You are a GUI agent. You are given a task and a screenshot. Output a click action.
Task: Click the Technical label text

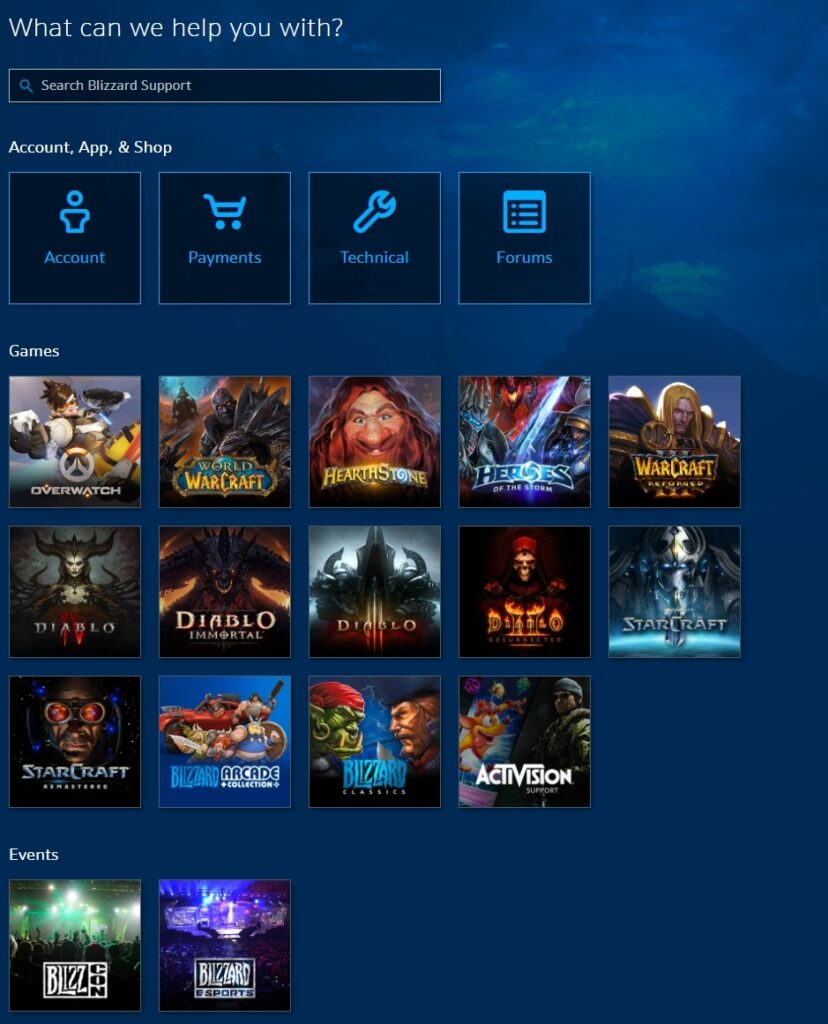(374, 257)
